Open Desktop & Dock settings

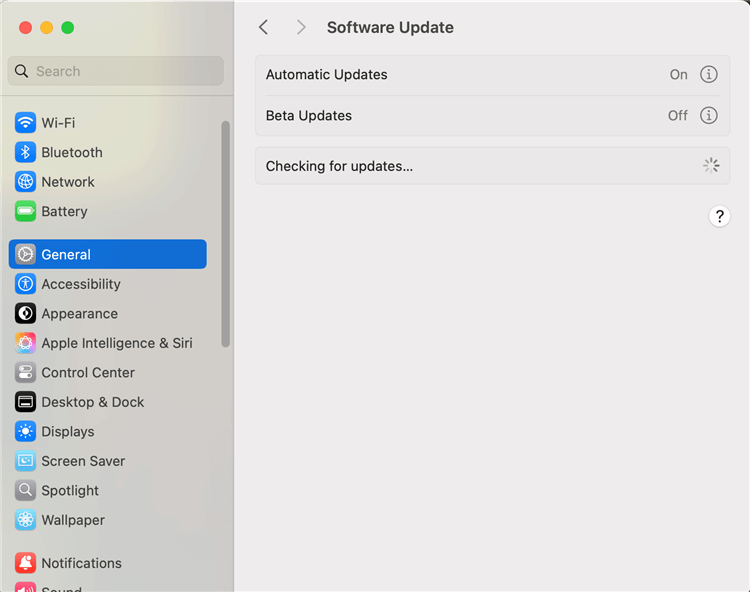coord(92,402)
